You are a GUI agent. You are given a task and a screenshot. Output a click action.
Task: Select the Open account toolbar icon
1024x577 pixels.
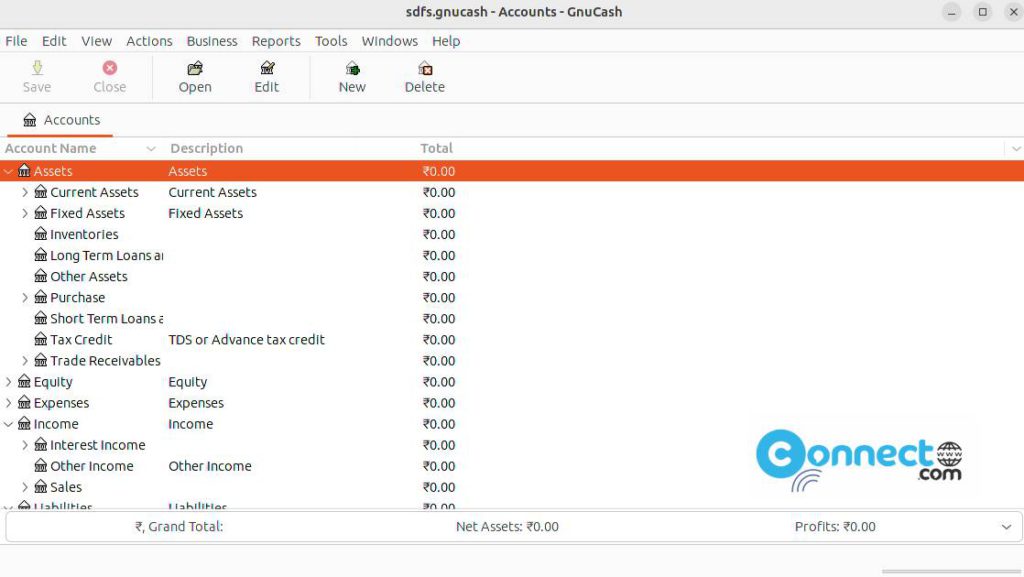coord(193,76)
